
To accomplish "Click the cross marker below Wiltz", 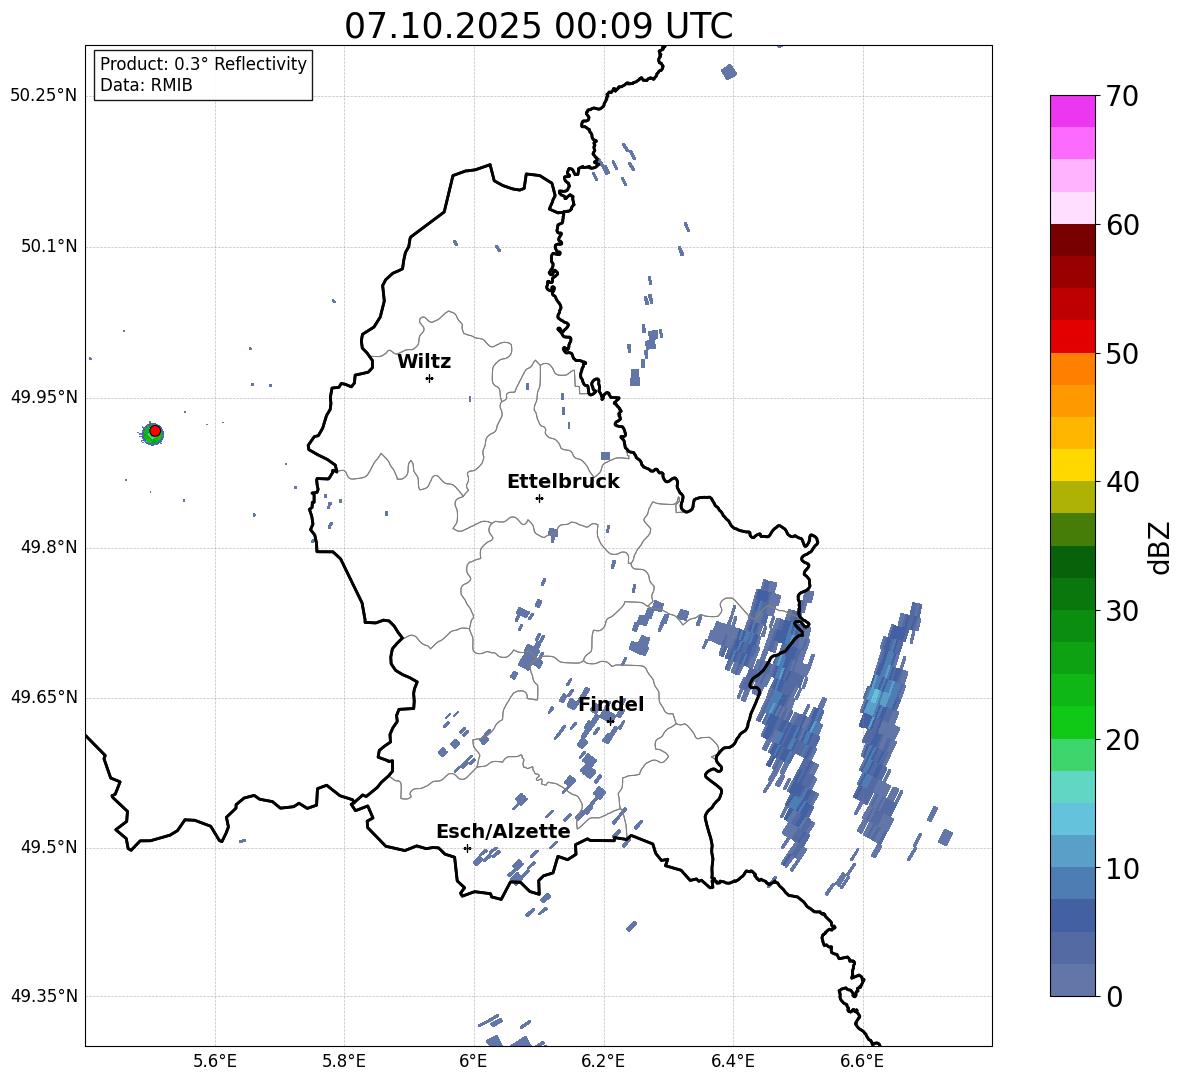I will click(x=429, y=378).
